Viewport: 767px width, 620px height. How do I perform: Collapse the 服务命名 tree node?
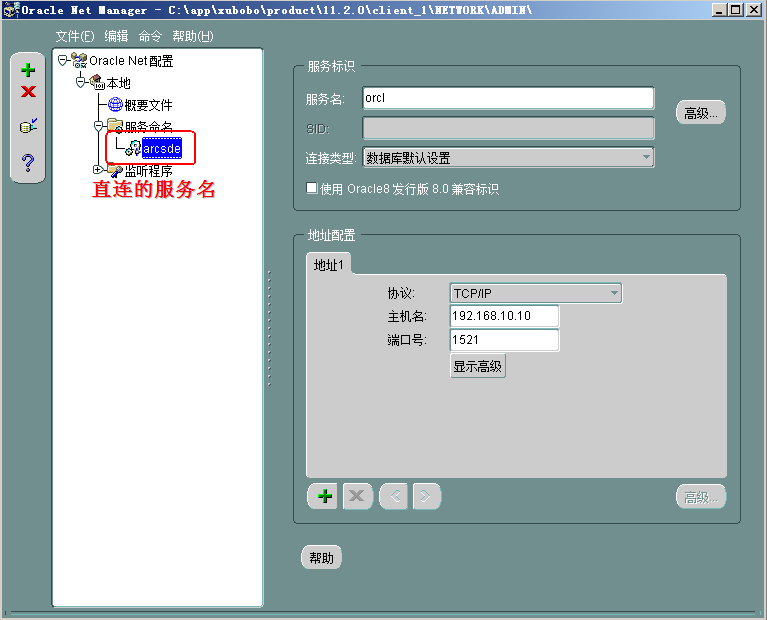(x=98, y=126)
